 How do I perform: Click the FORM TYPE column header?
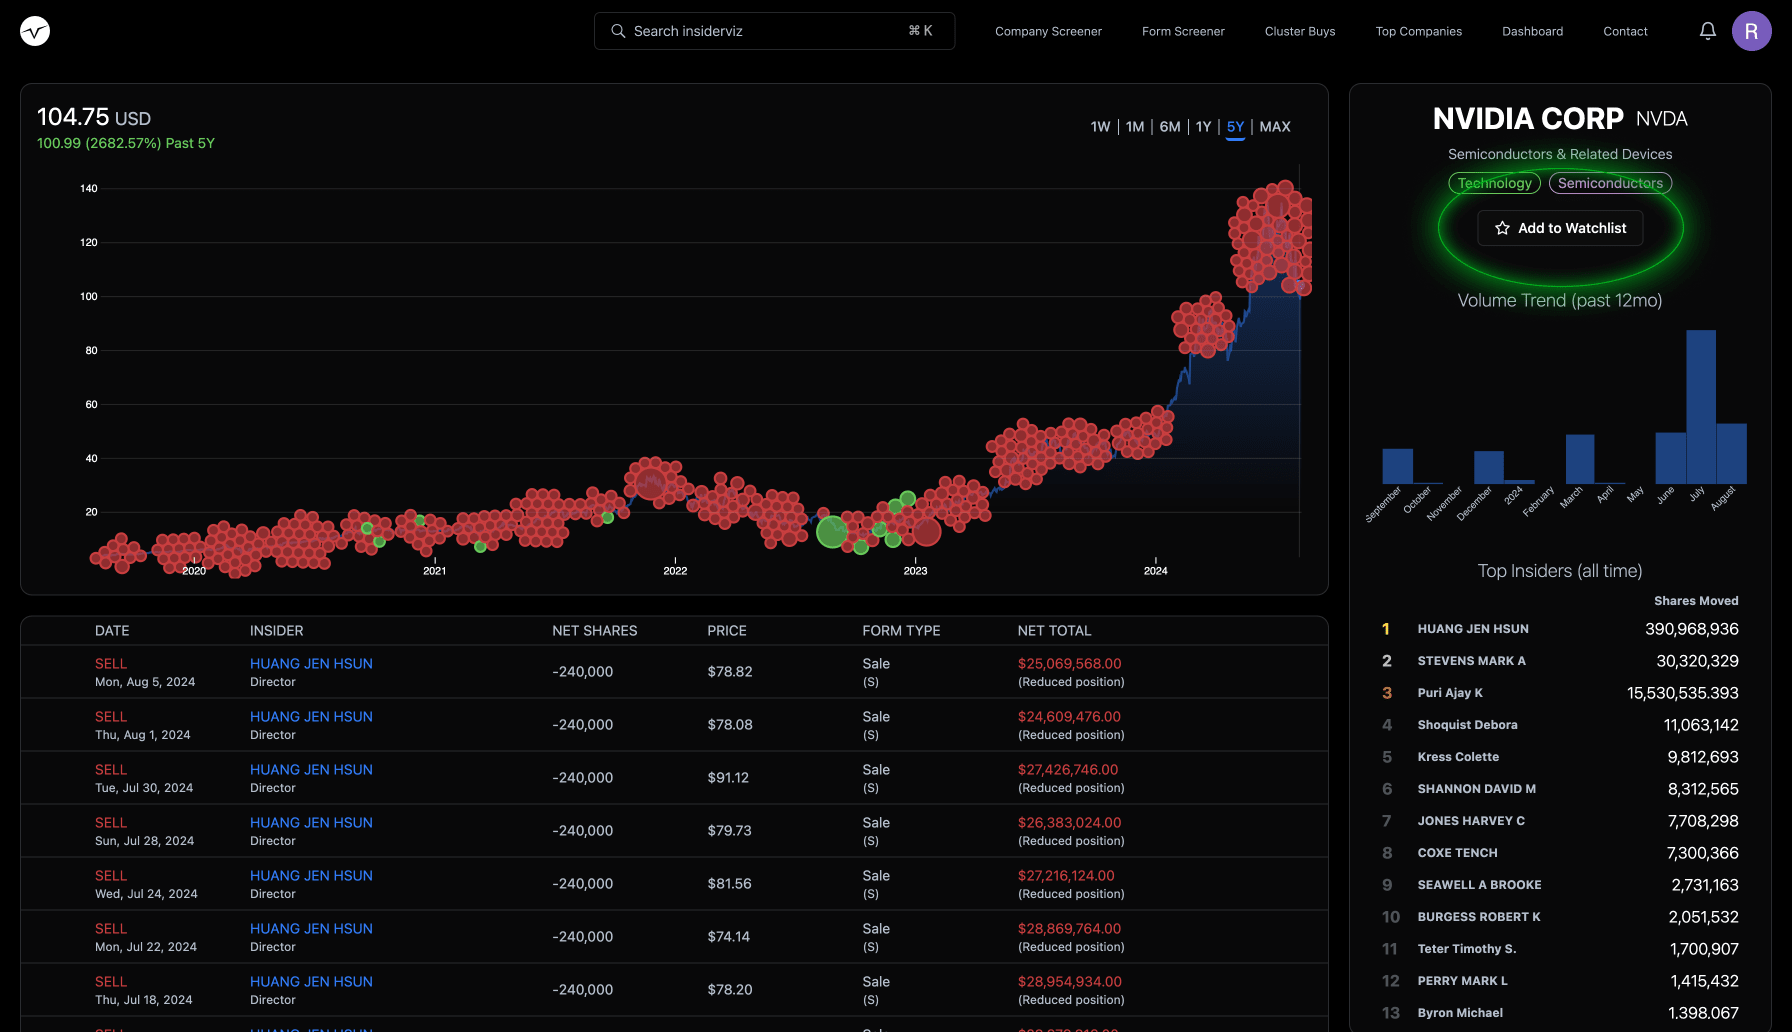[x=901, y=631]
